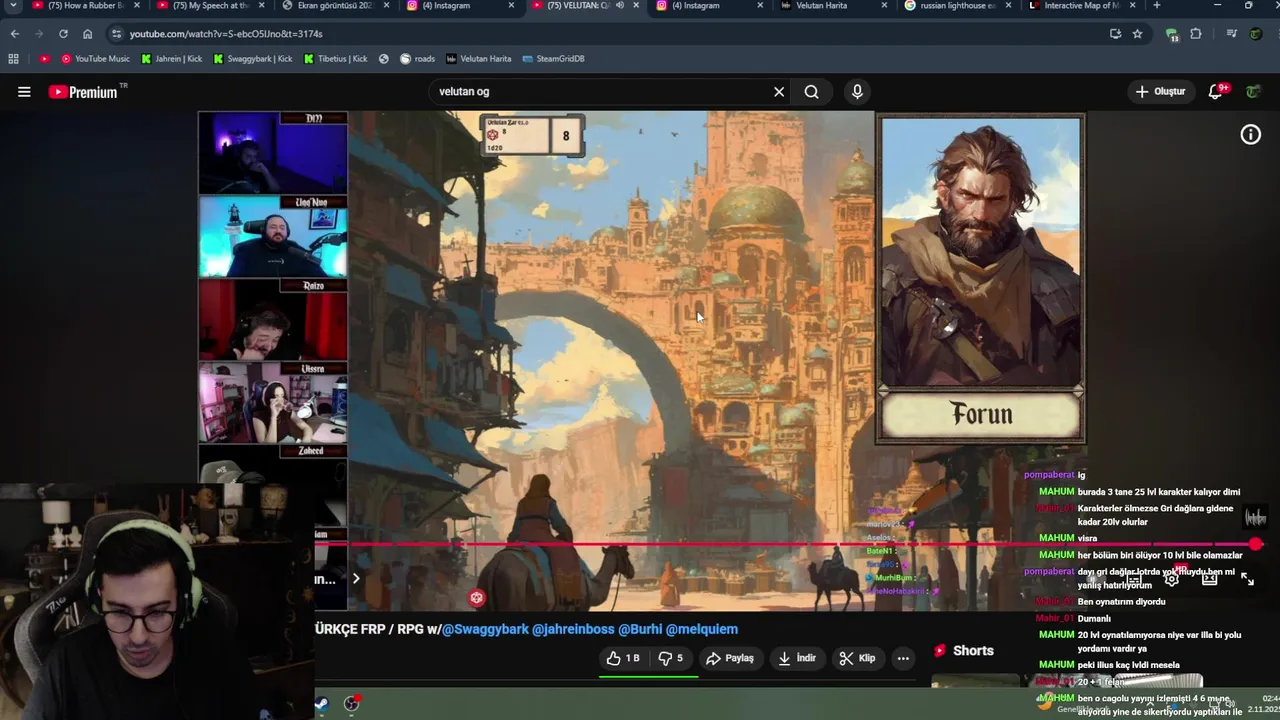The height and width of the screenshot is (720, 1280).
Task: Toggle subtitles in the player
Action: tap(1134, 579)
